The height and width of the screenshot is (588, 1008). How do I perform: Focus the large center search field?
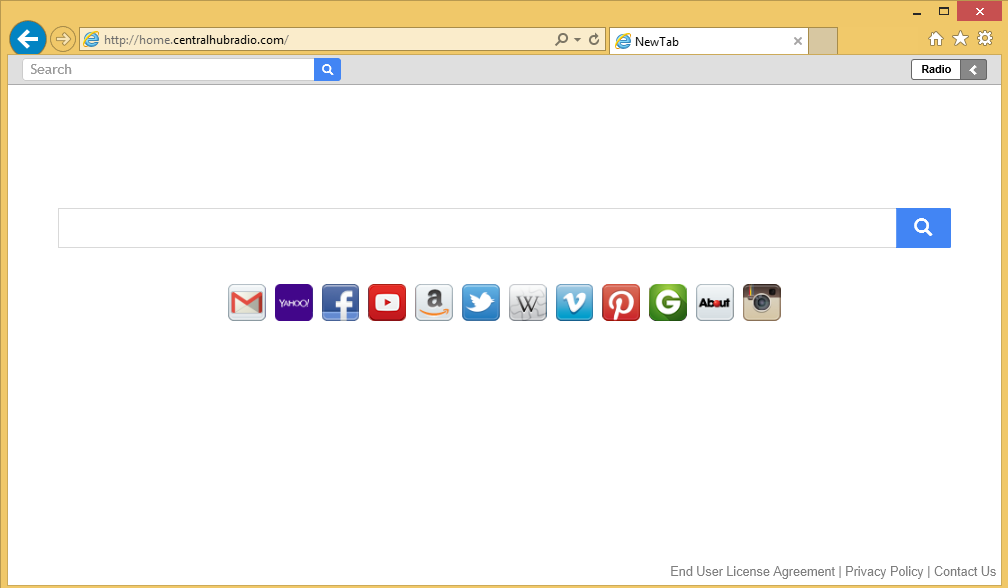[477, 227]
